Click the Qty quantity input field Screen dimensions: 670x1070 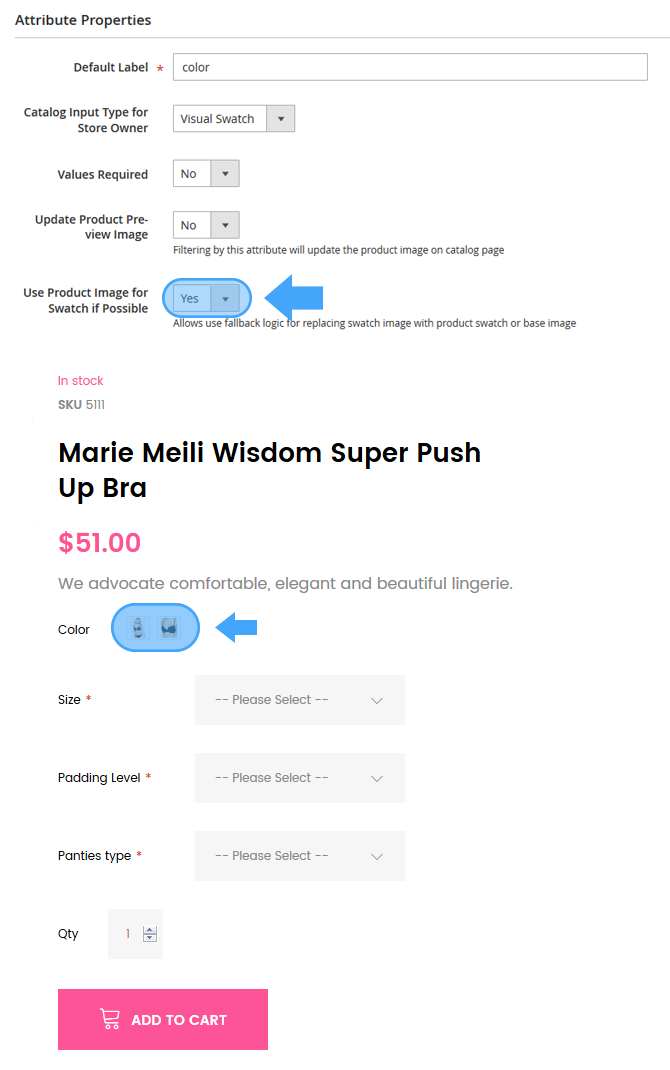[x=135, y=934]
